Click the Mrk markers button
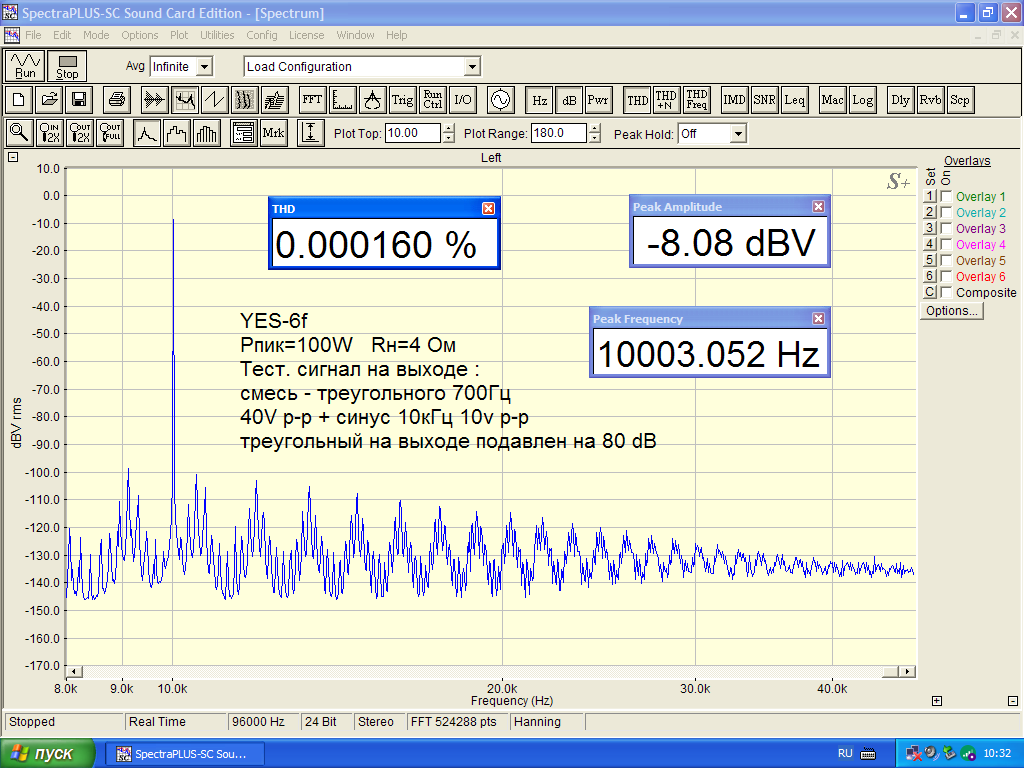 (x=274, y=133)
